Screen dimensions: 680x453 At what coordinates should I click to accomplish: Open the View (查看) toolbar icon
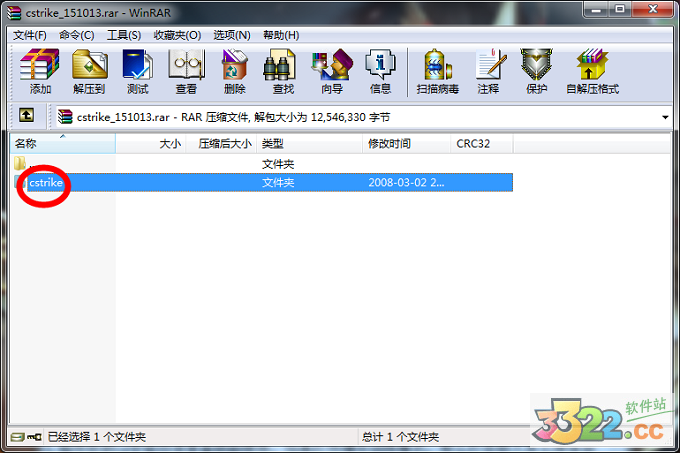coord(186,71)
